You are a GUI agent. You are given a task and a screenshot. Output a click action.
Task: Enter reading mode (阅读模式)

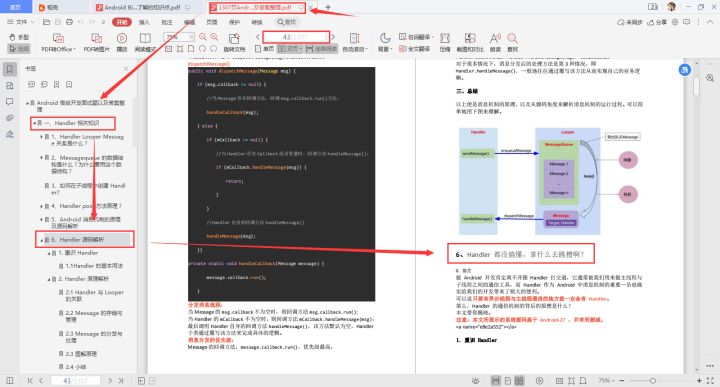pos(145,43)
